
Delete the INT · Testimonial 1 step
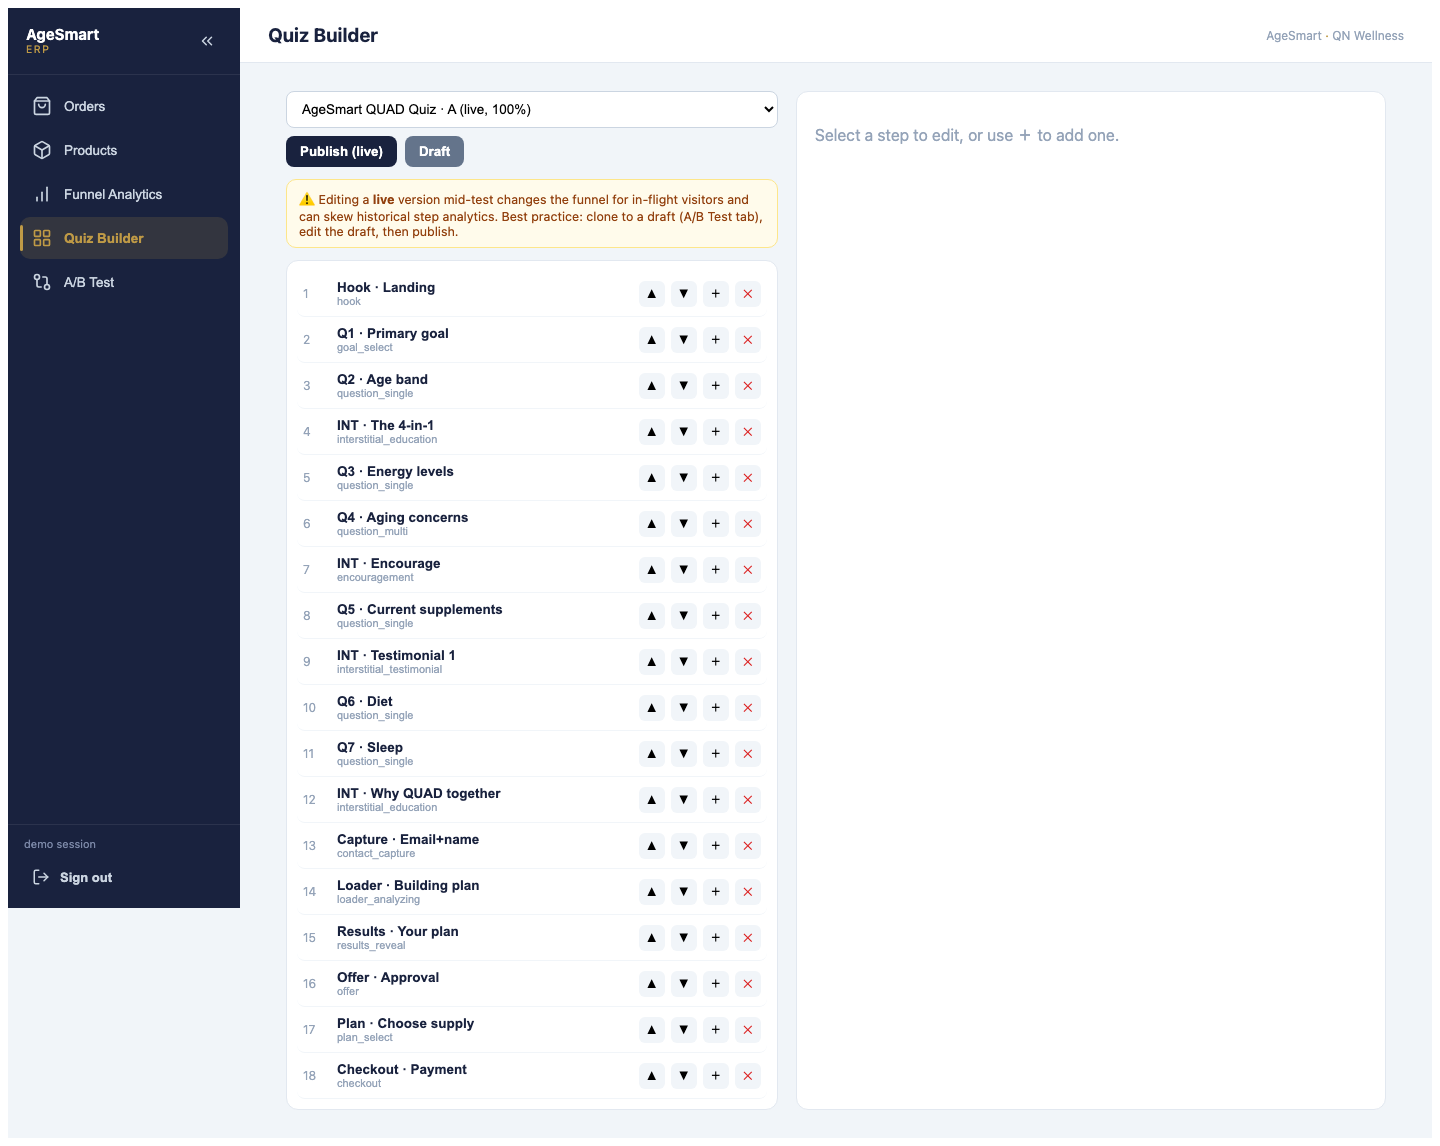(x=748, y=662)
